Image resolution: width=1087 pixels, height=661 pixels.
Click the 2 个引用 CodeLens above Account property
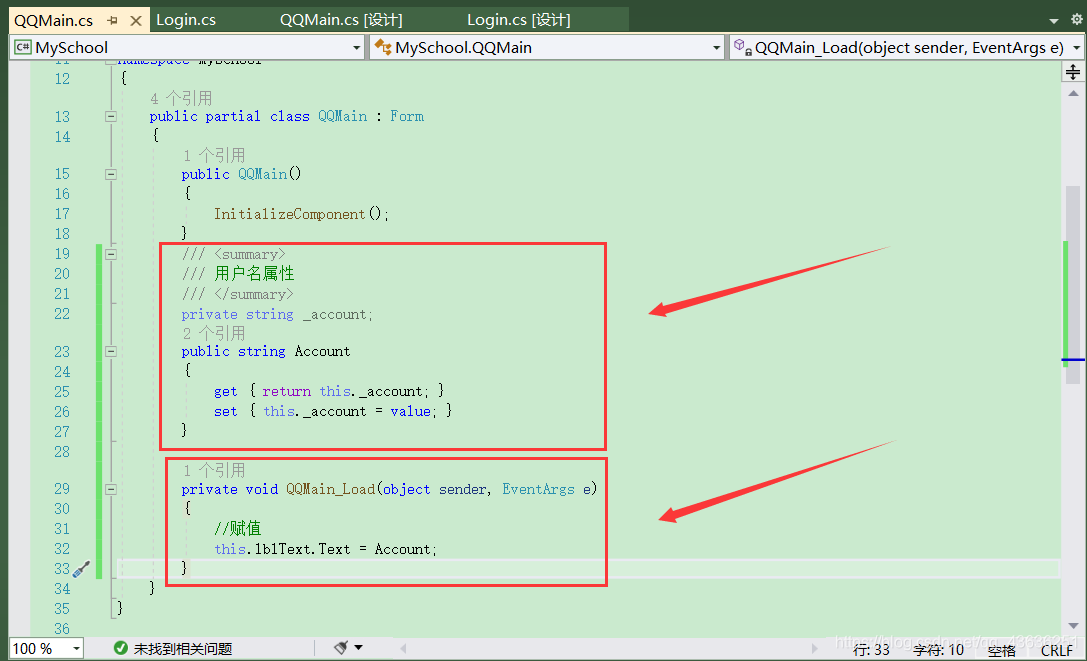[214, 333]
